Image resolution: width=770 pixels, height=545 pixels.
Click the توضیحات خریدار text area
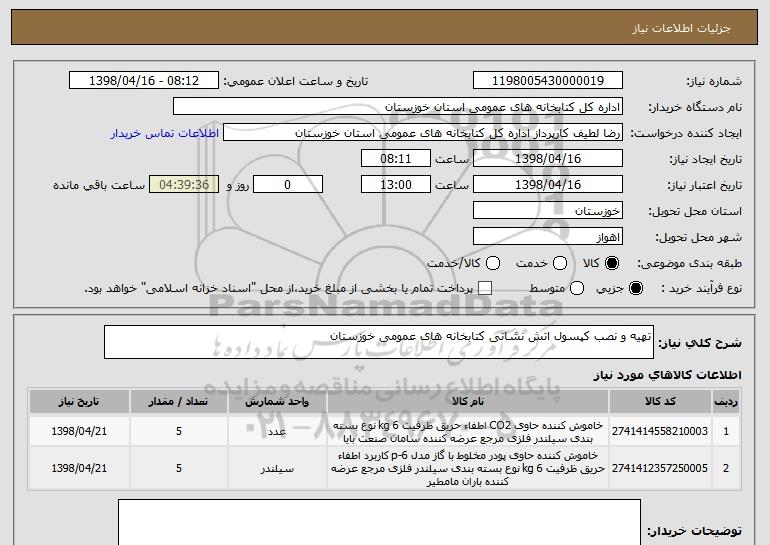[x=379, y=522]
